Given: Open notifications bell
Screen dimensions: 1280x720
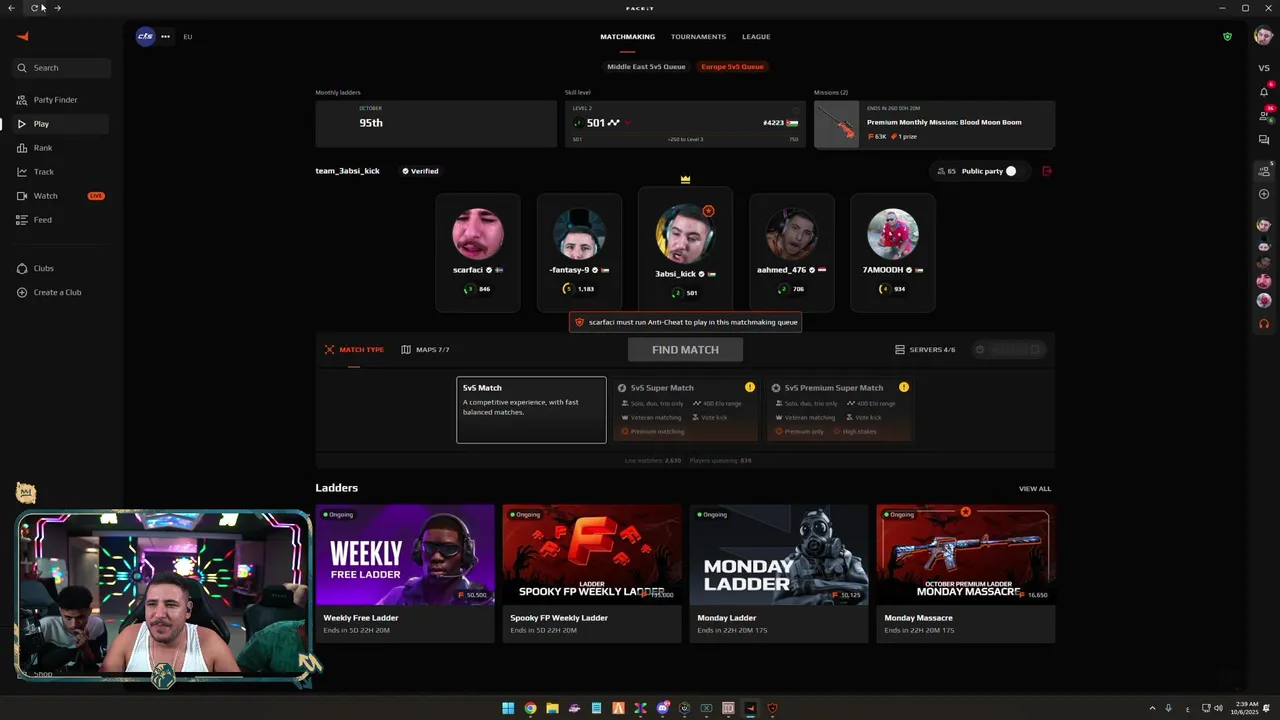Looking at the screenshot, I should (1264, 92).
